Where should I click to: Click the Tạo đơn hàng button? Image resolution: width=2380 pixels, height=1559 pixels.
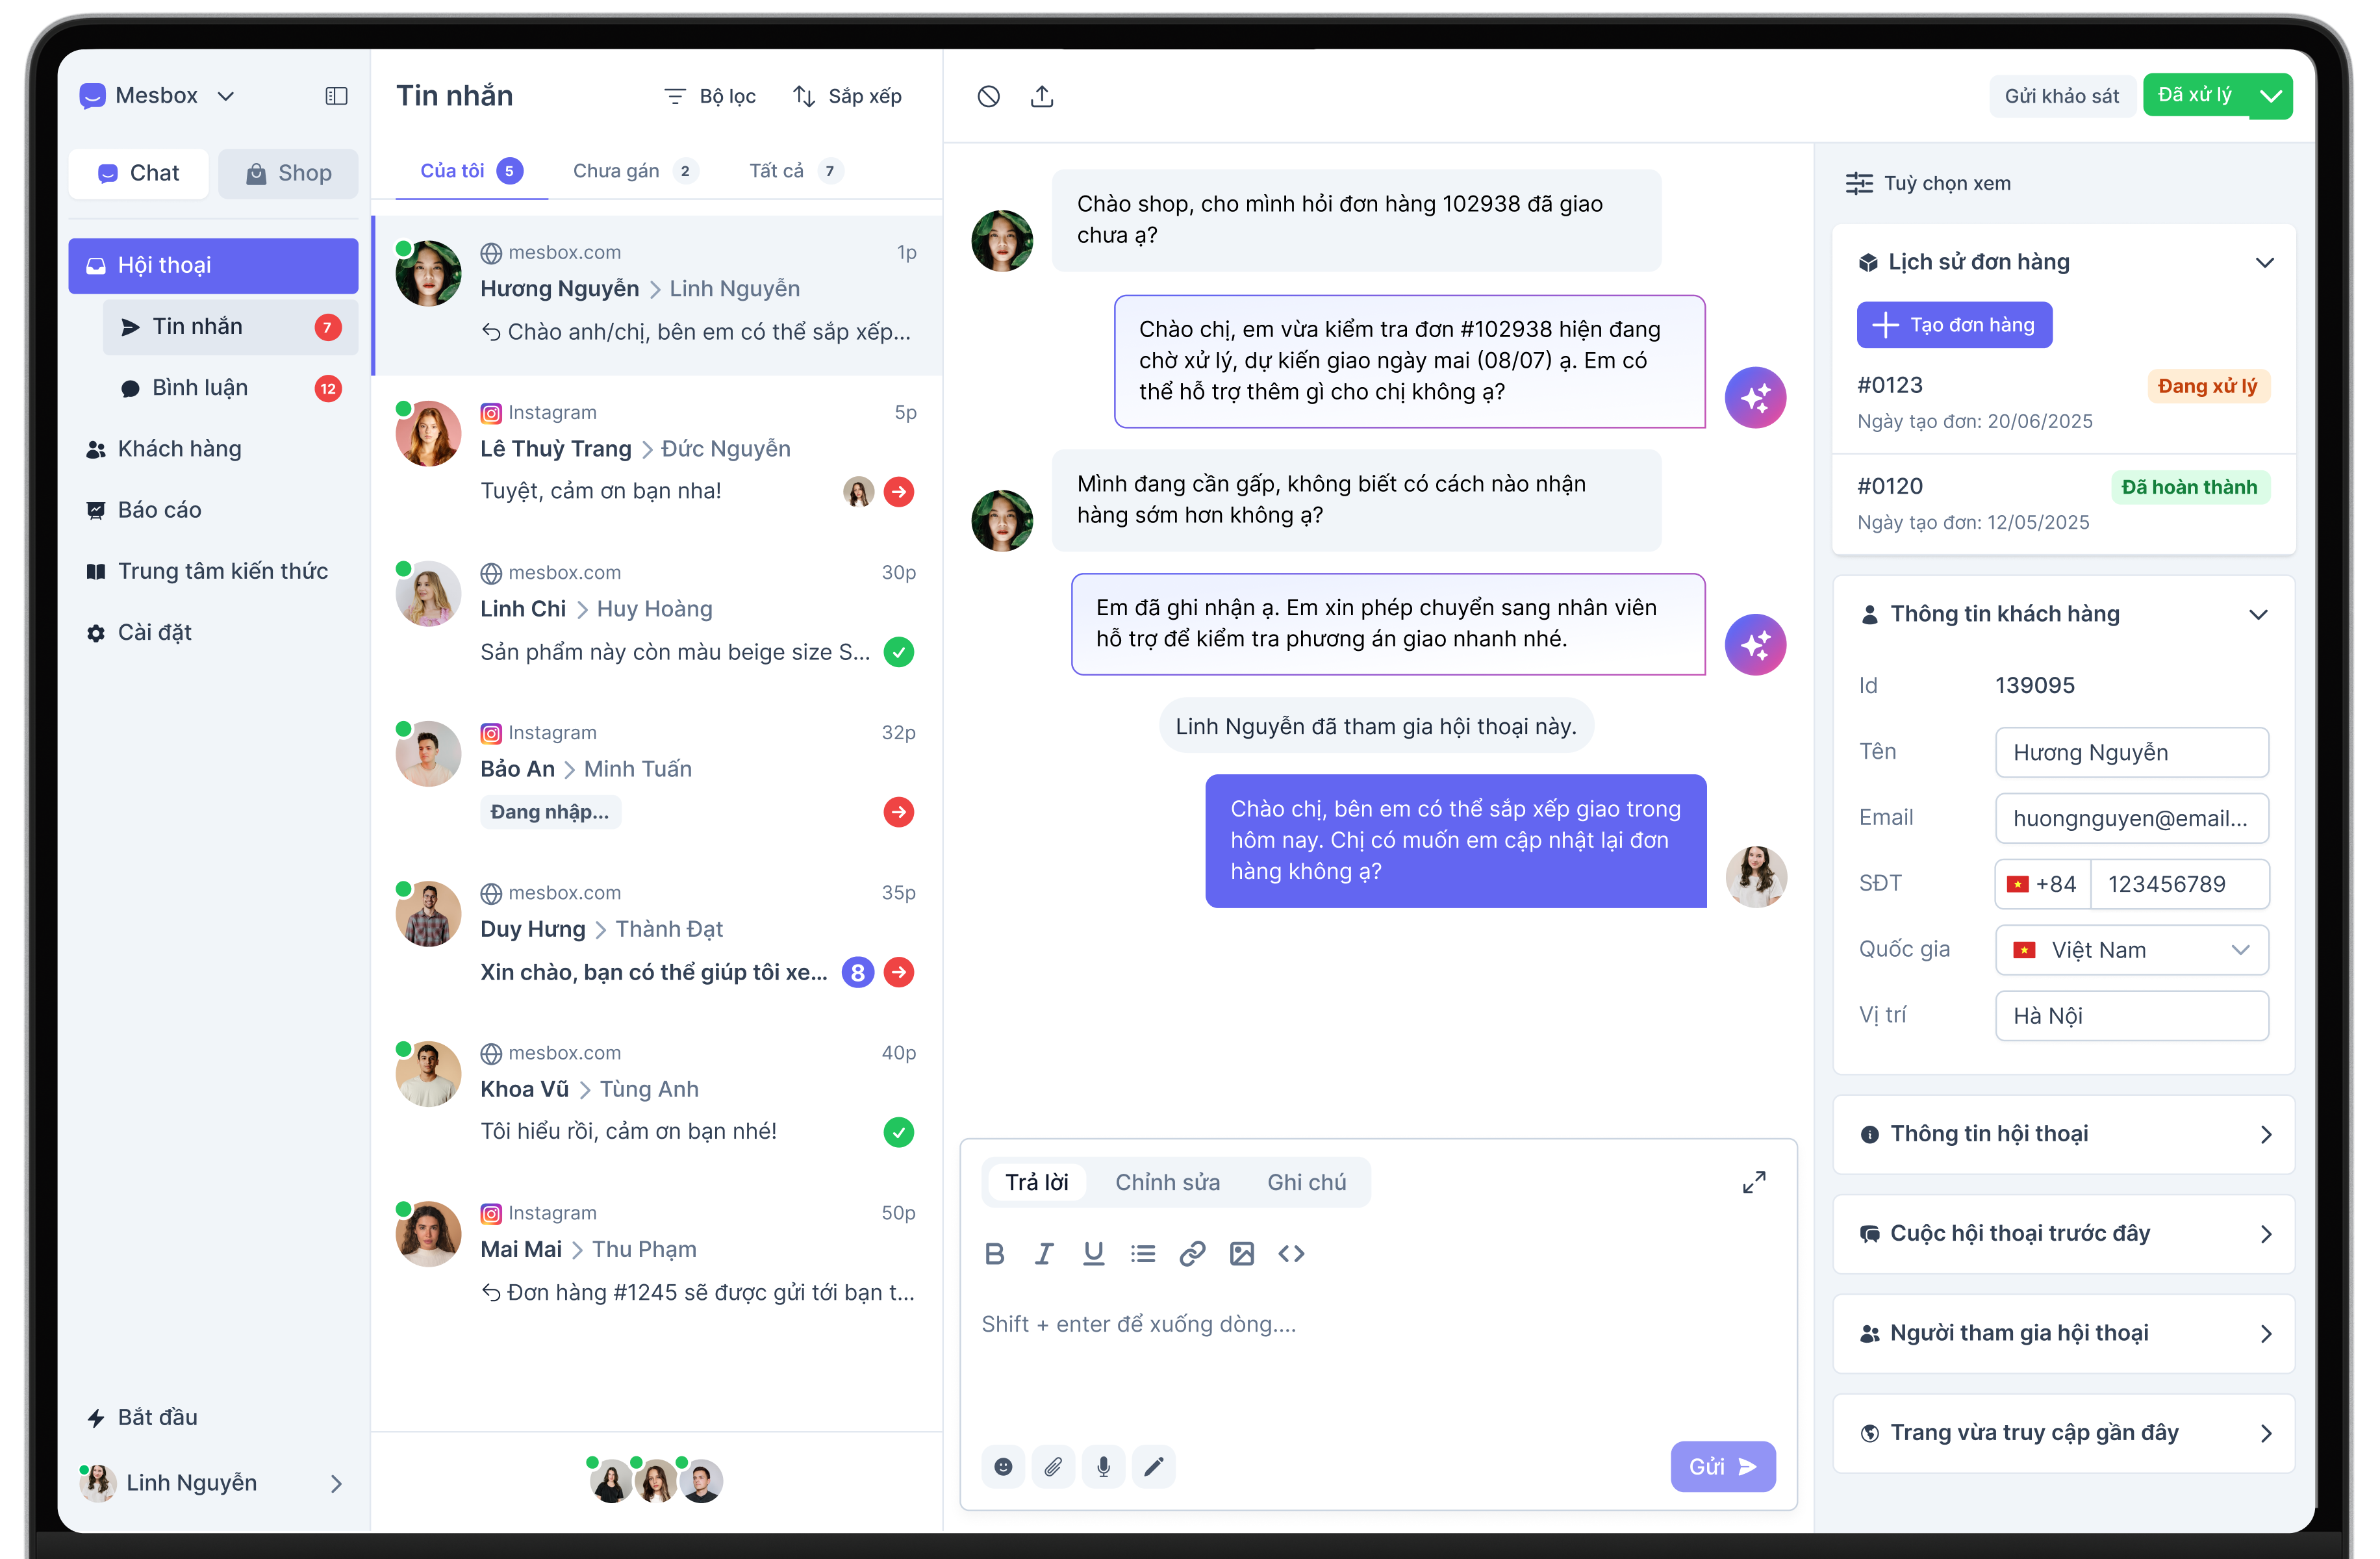point(1954,325)
